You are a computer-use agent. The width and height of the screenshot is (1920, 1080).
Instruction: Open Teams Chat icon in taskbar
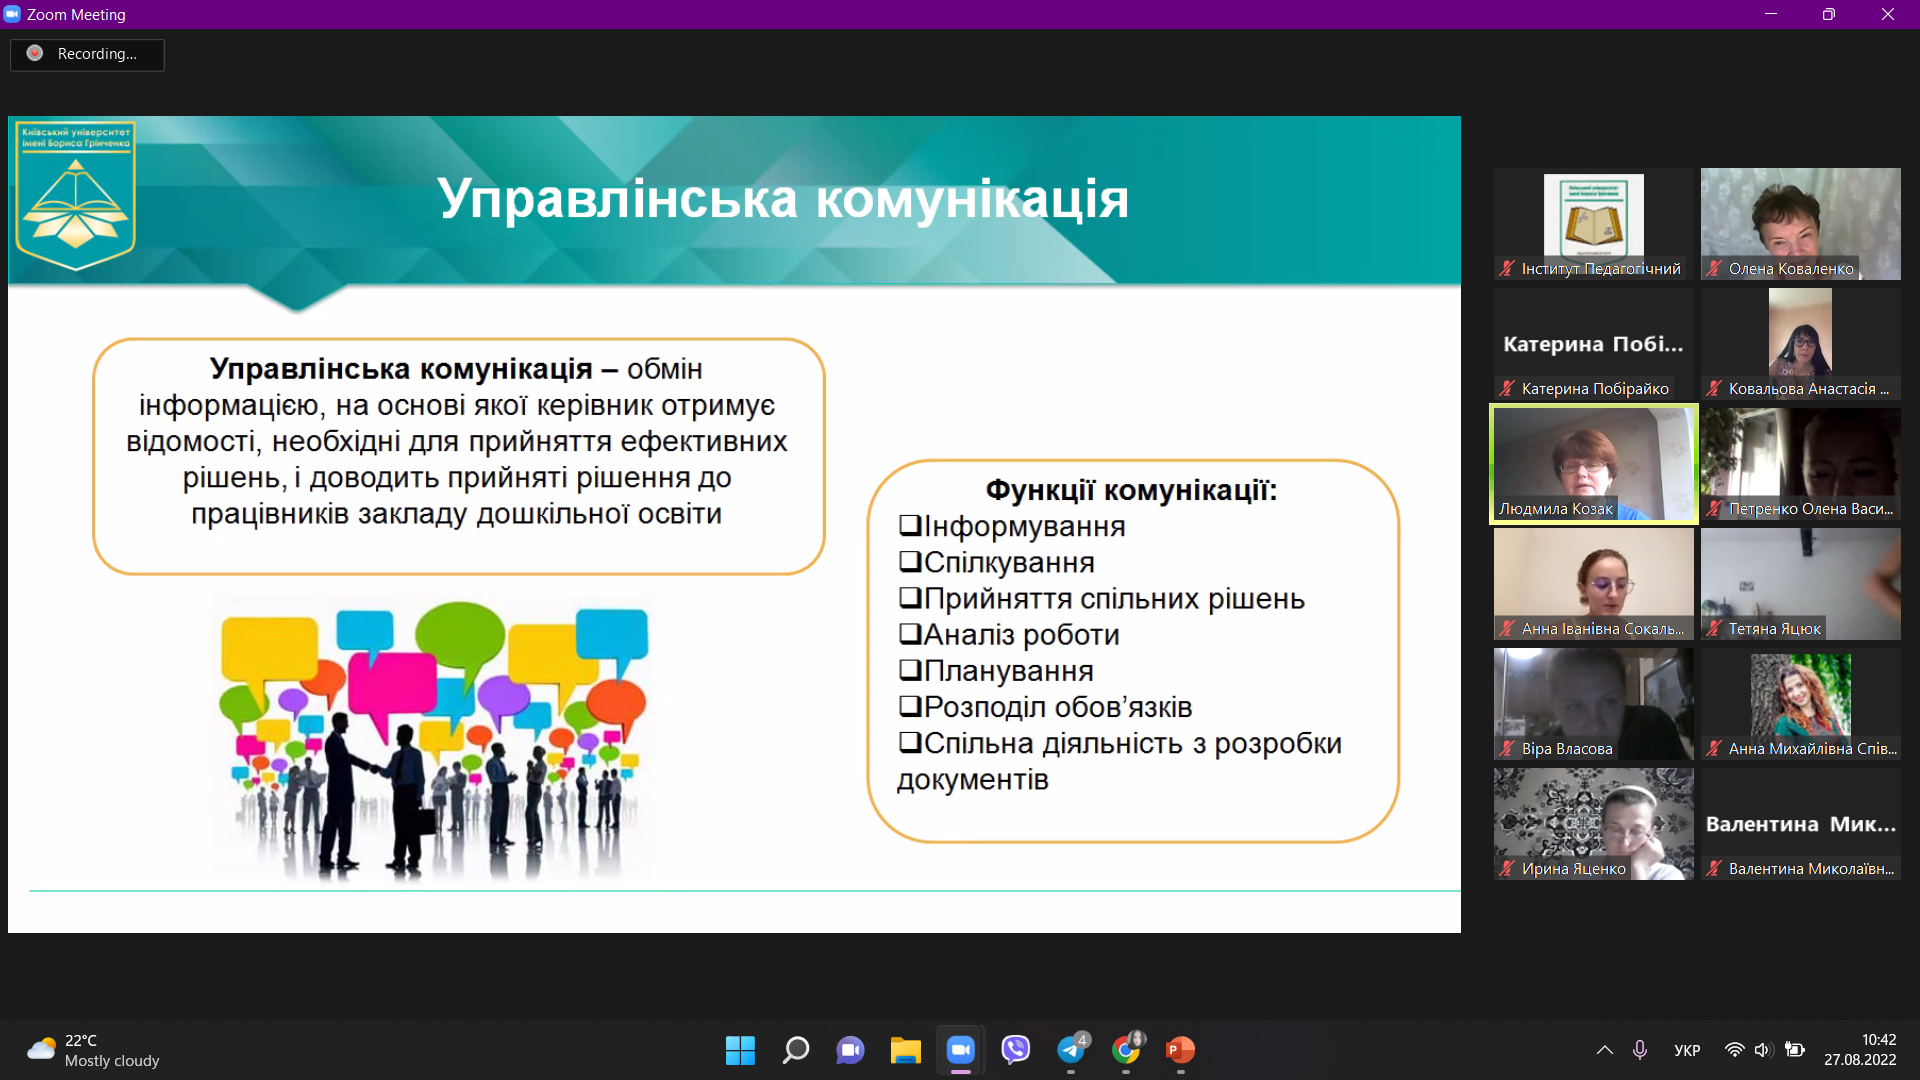click(x=850, y=1050)
